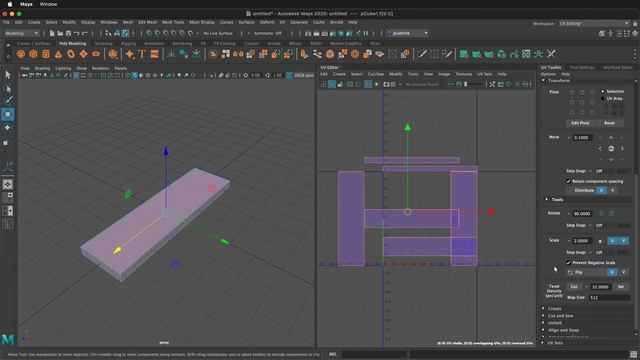Expand the UV Sets section
The width and height of the screenshot is (640, 360).
(x=543, y=343)
